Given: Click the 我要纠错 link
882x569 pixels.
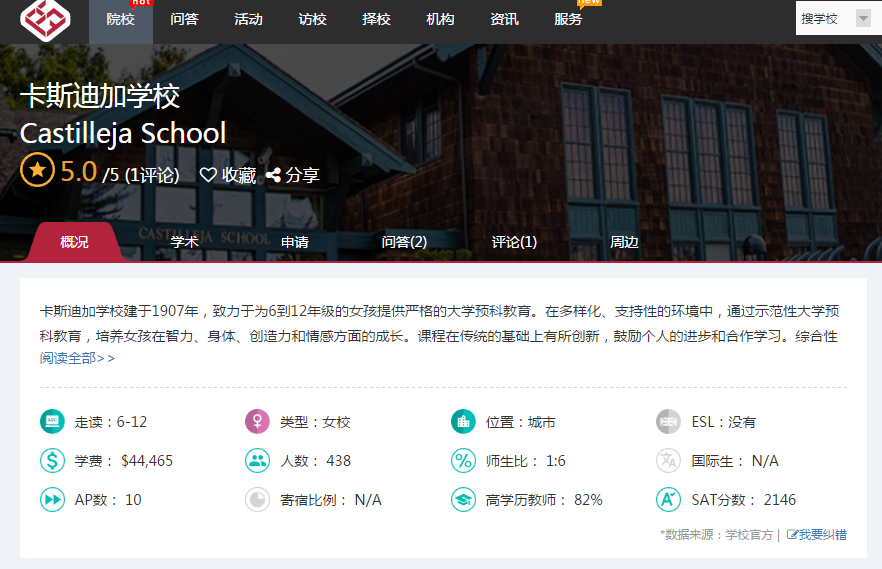Looking at the screenshot, I should pyautogui.click(x=823, y=535).
